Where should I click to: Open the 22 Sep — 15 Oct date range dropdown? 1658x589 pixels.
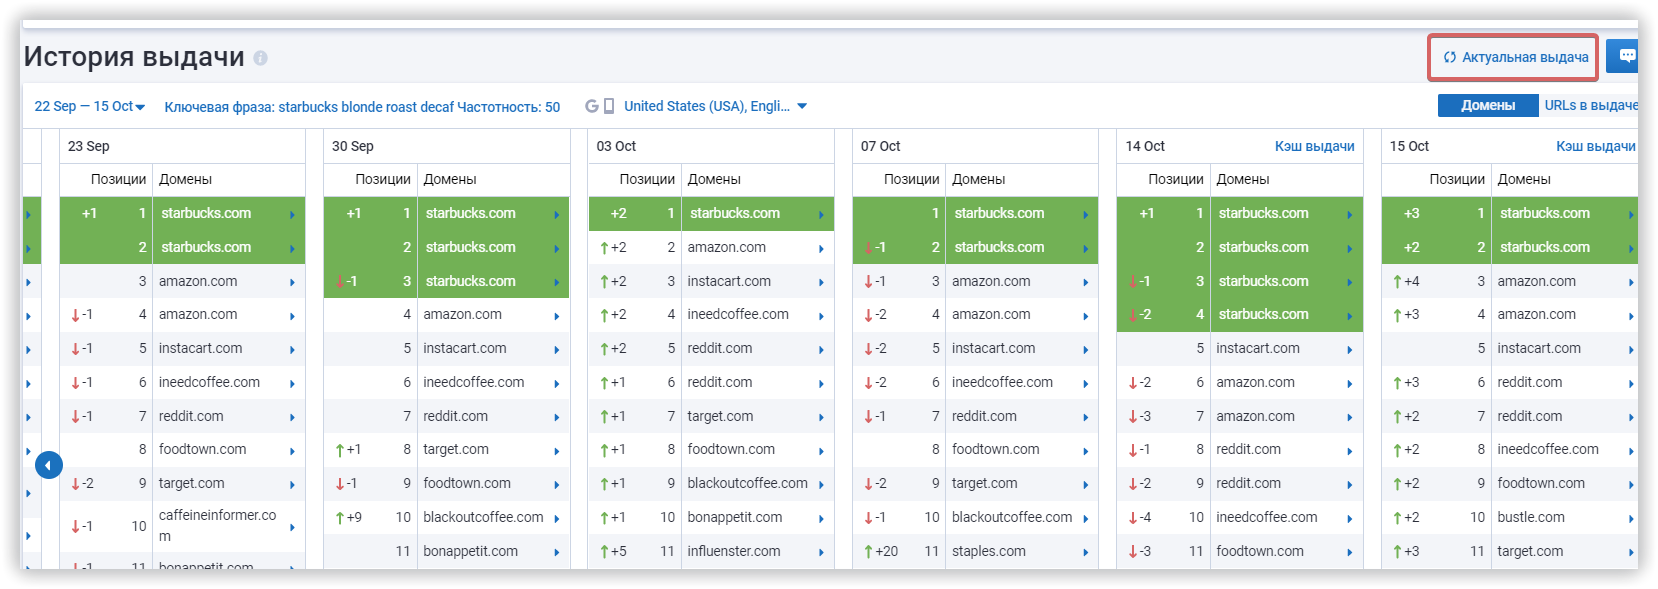click(x=90, y=106)
